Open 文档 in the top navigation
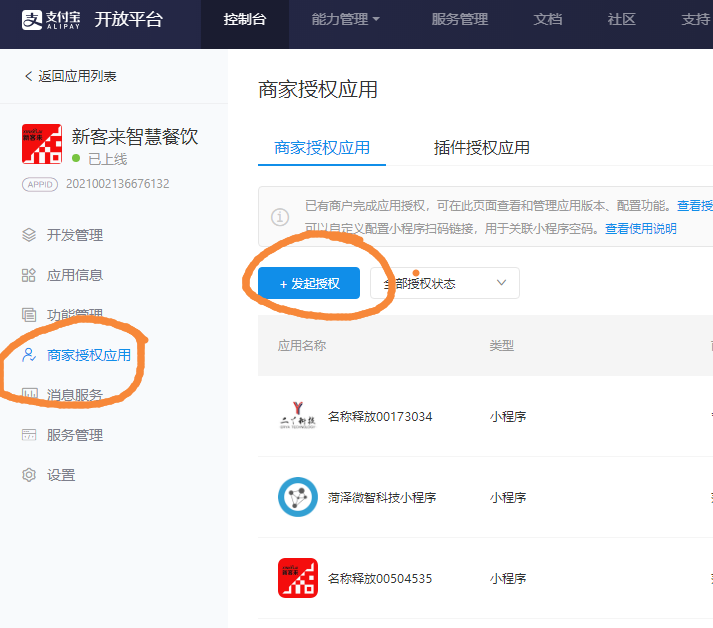The height and width of the screenshot is (628, 713). tap(548, 20)
